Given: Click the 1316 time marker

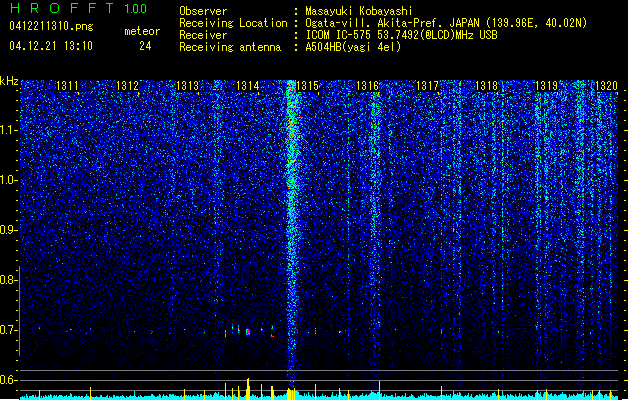Looking at the screenshot, I should [367, 86].
